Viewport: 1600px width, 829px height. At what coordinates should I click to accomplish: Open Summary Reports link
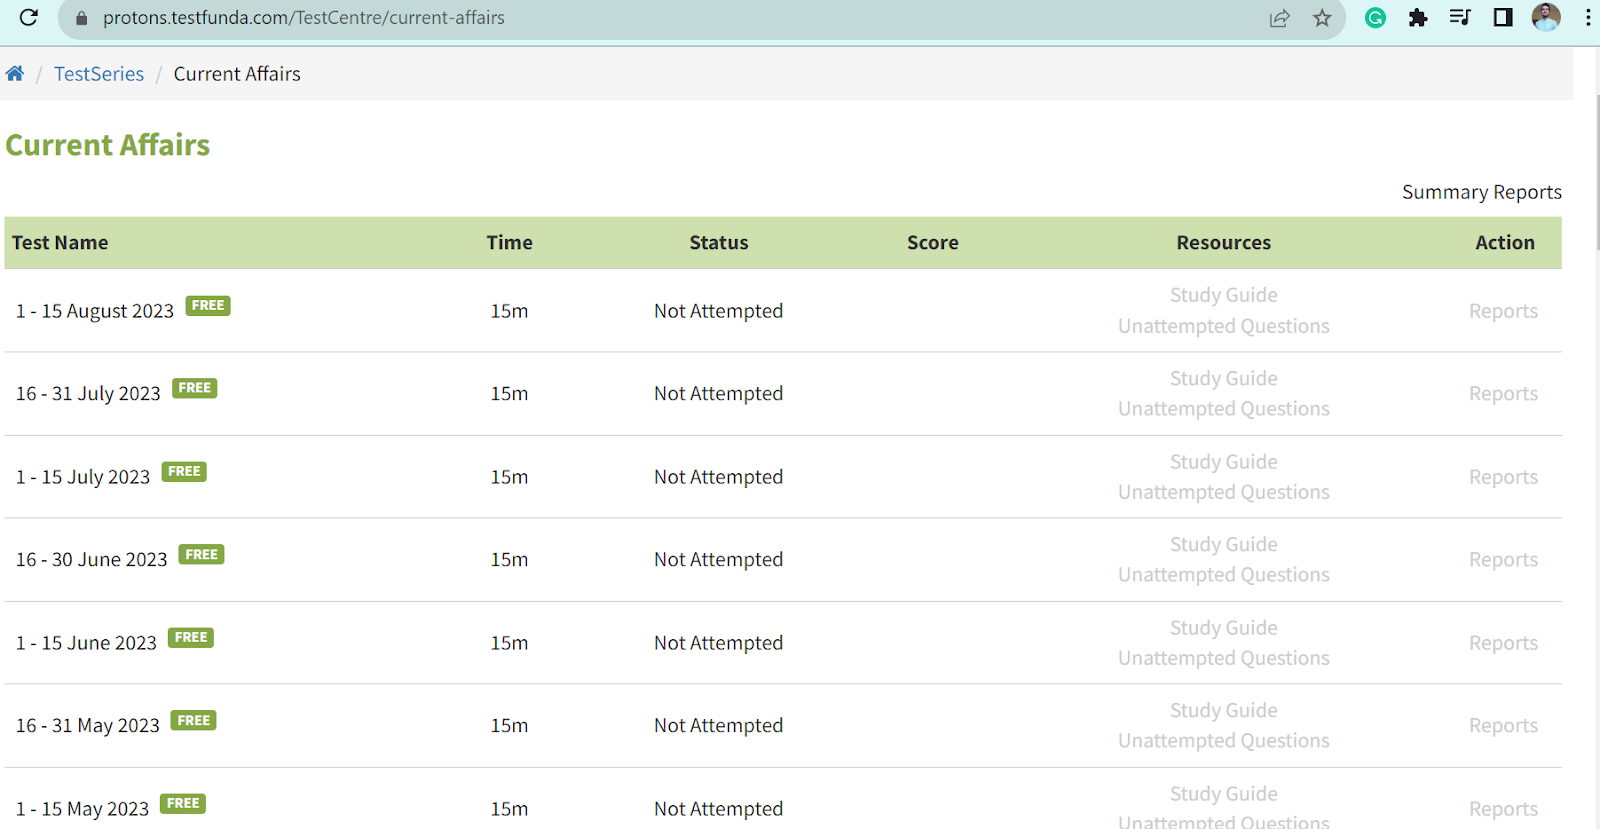(1481, 192)
